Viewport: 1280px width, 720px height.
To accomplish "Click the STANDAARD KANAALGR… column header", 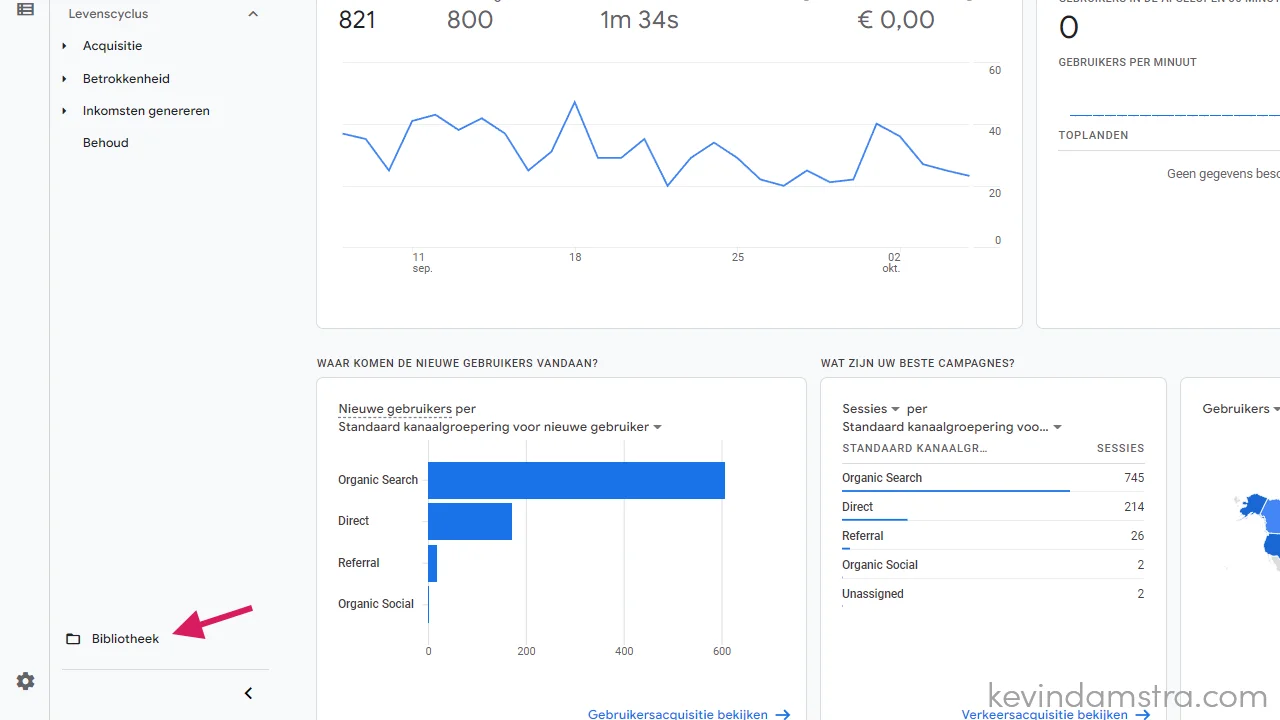I will (x=915, y=449).
